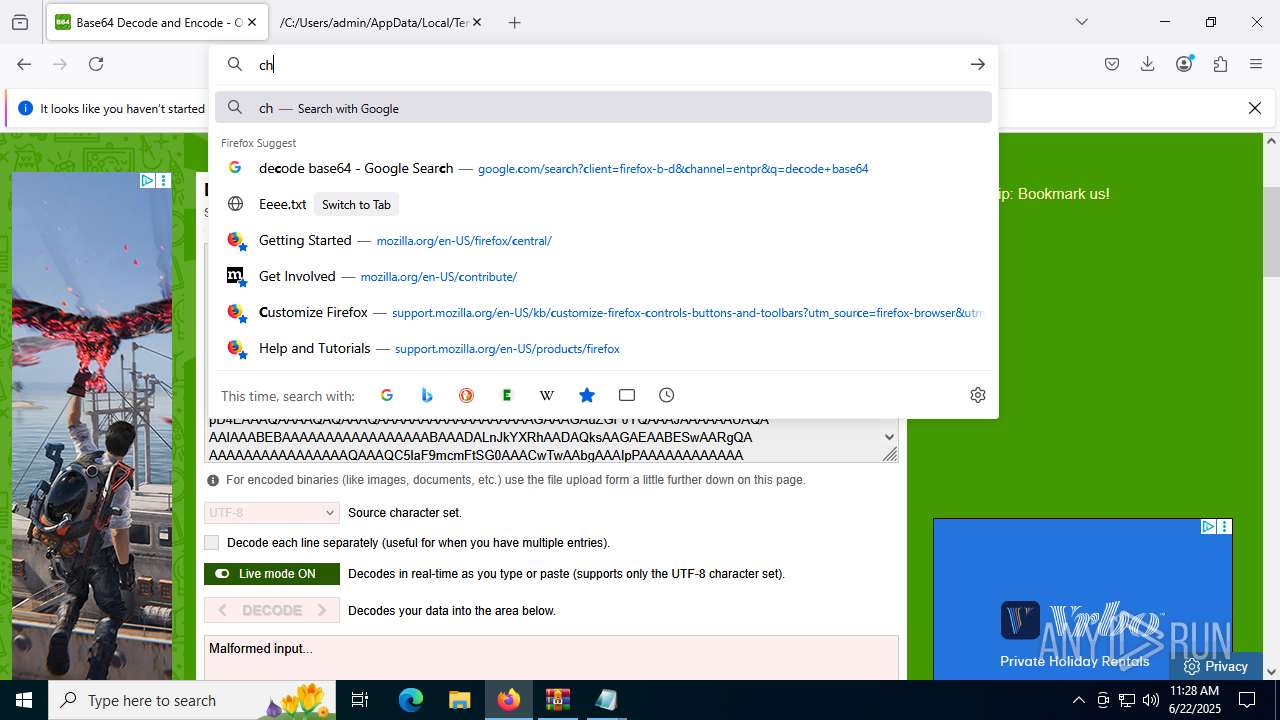This screenshot has height=720, width=1280.
Task: Open the Firefox application menu
Action: pyautogui.click(x=1256, y=64)
